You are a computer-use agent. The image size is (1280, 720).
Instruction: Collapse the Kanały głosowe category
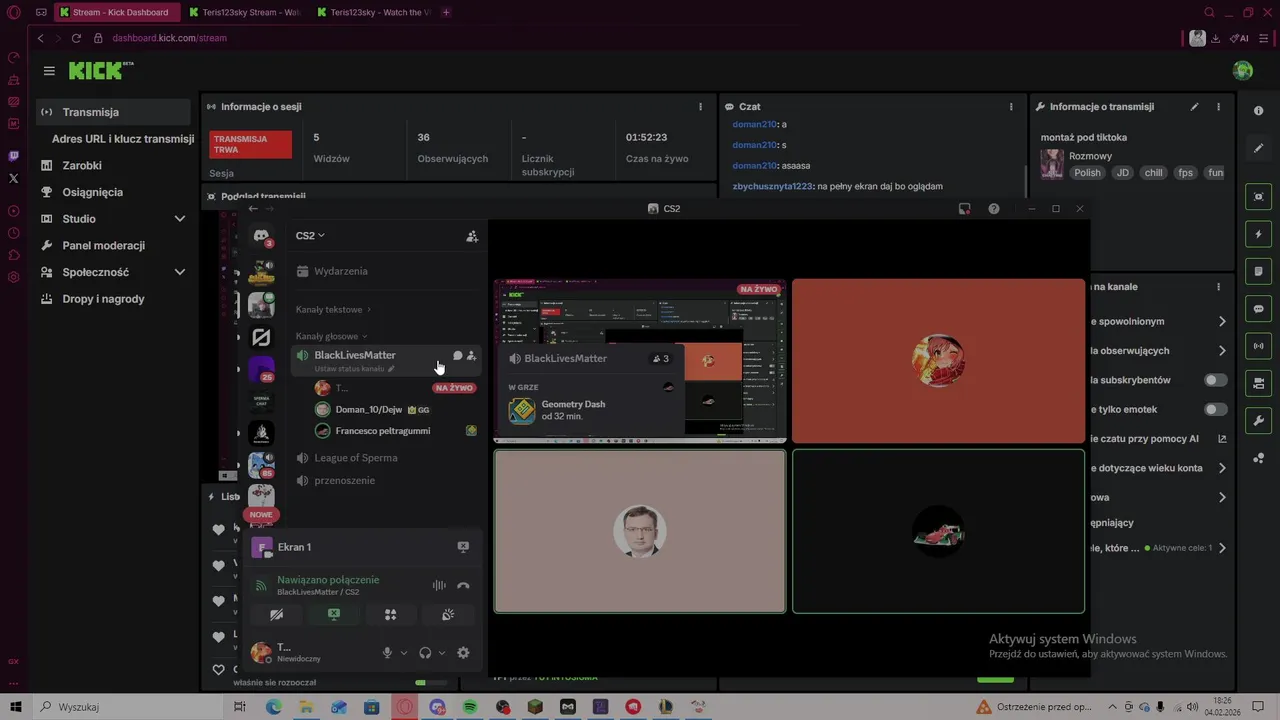click(x=331, y=336)
